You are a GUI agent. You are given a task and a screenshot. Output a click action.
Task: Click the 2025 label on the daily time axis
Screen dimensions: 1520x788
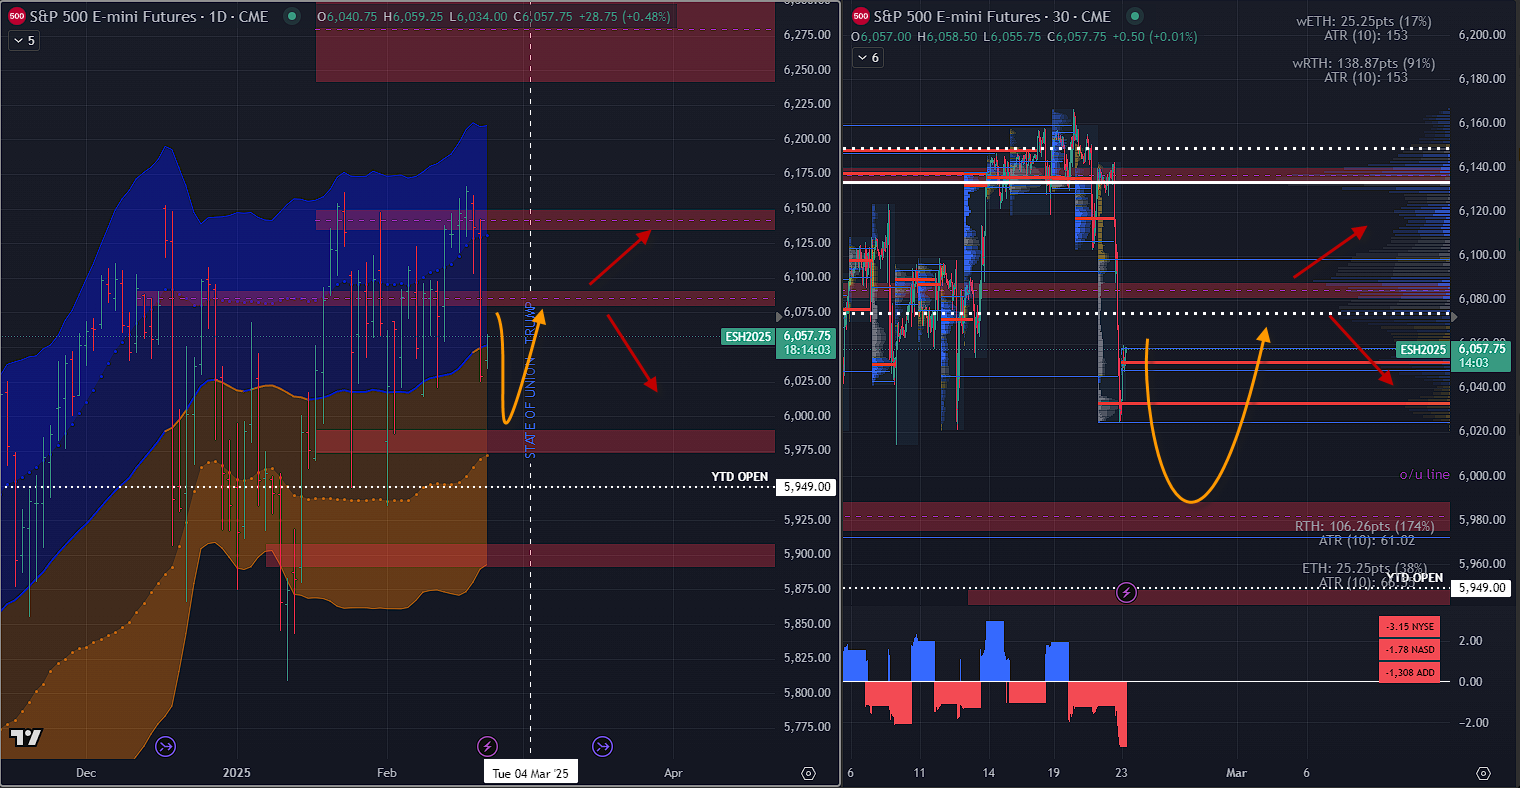[237, 773]
